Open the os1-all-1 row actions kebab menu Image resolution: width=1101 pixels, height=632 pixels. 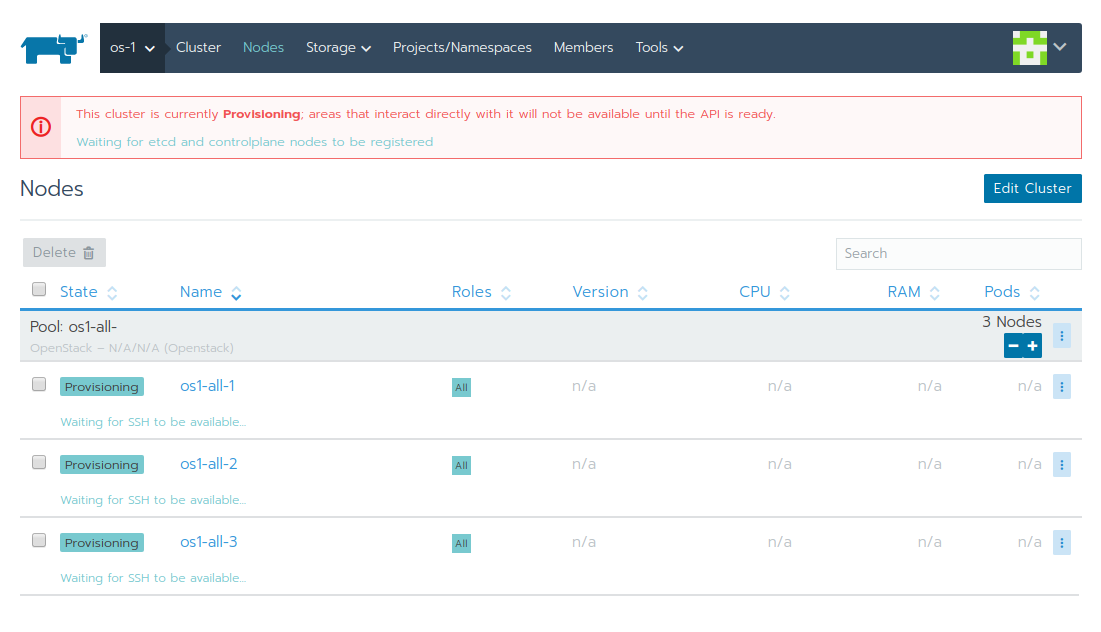1061,386
